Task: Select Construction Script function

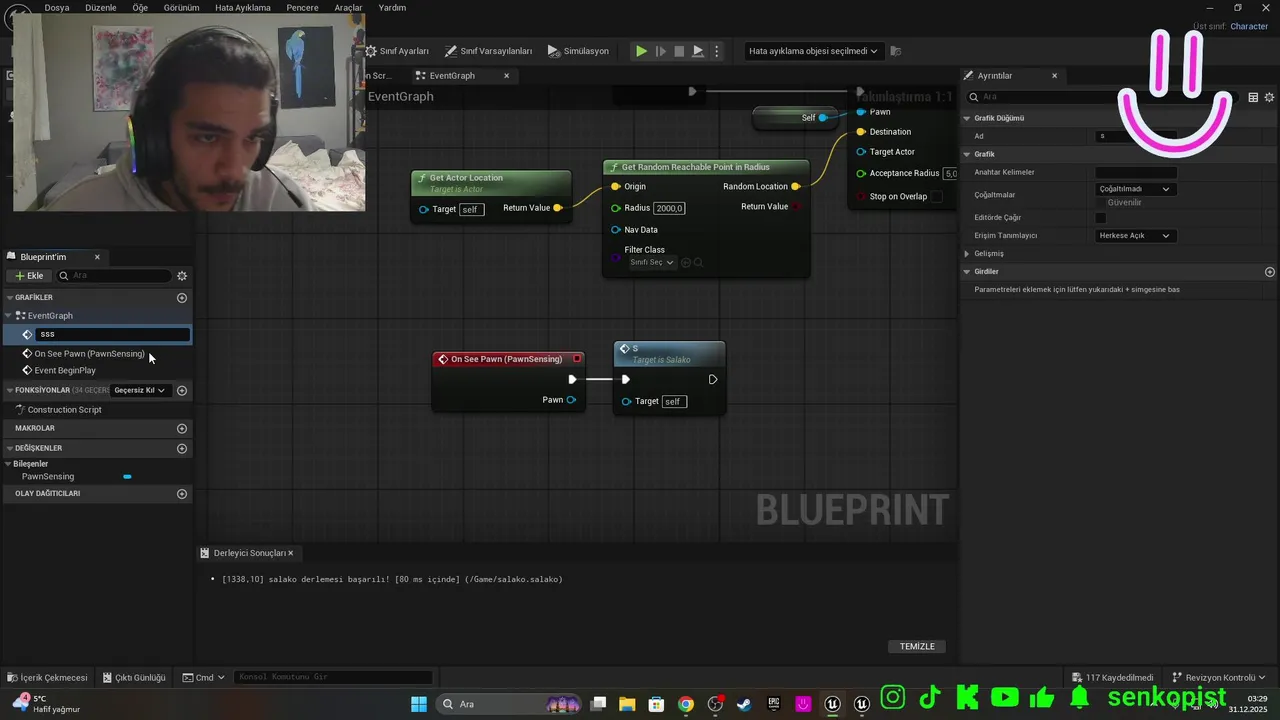Action: pos(64,410)
